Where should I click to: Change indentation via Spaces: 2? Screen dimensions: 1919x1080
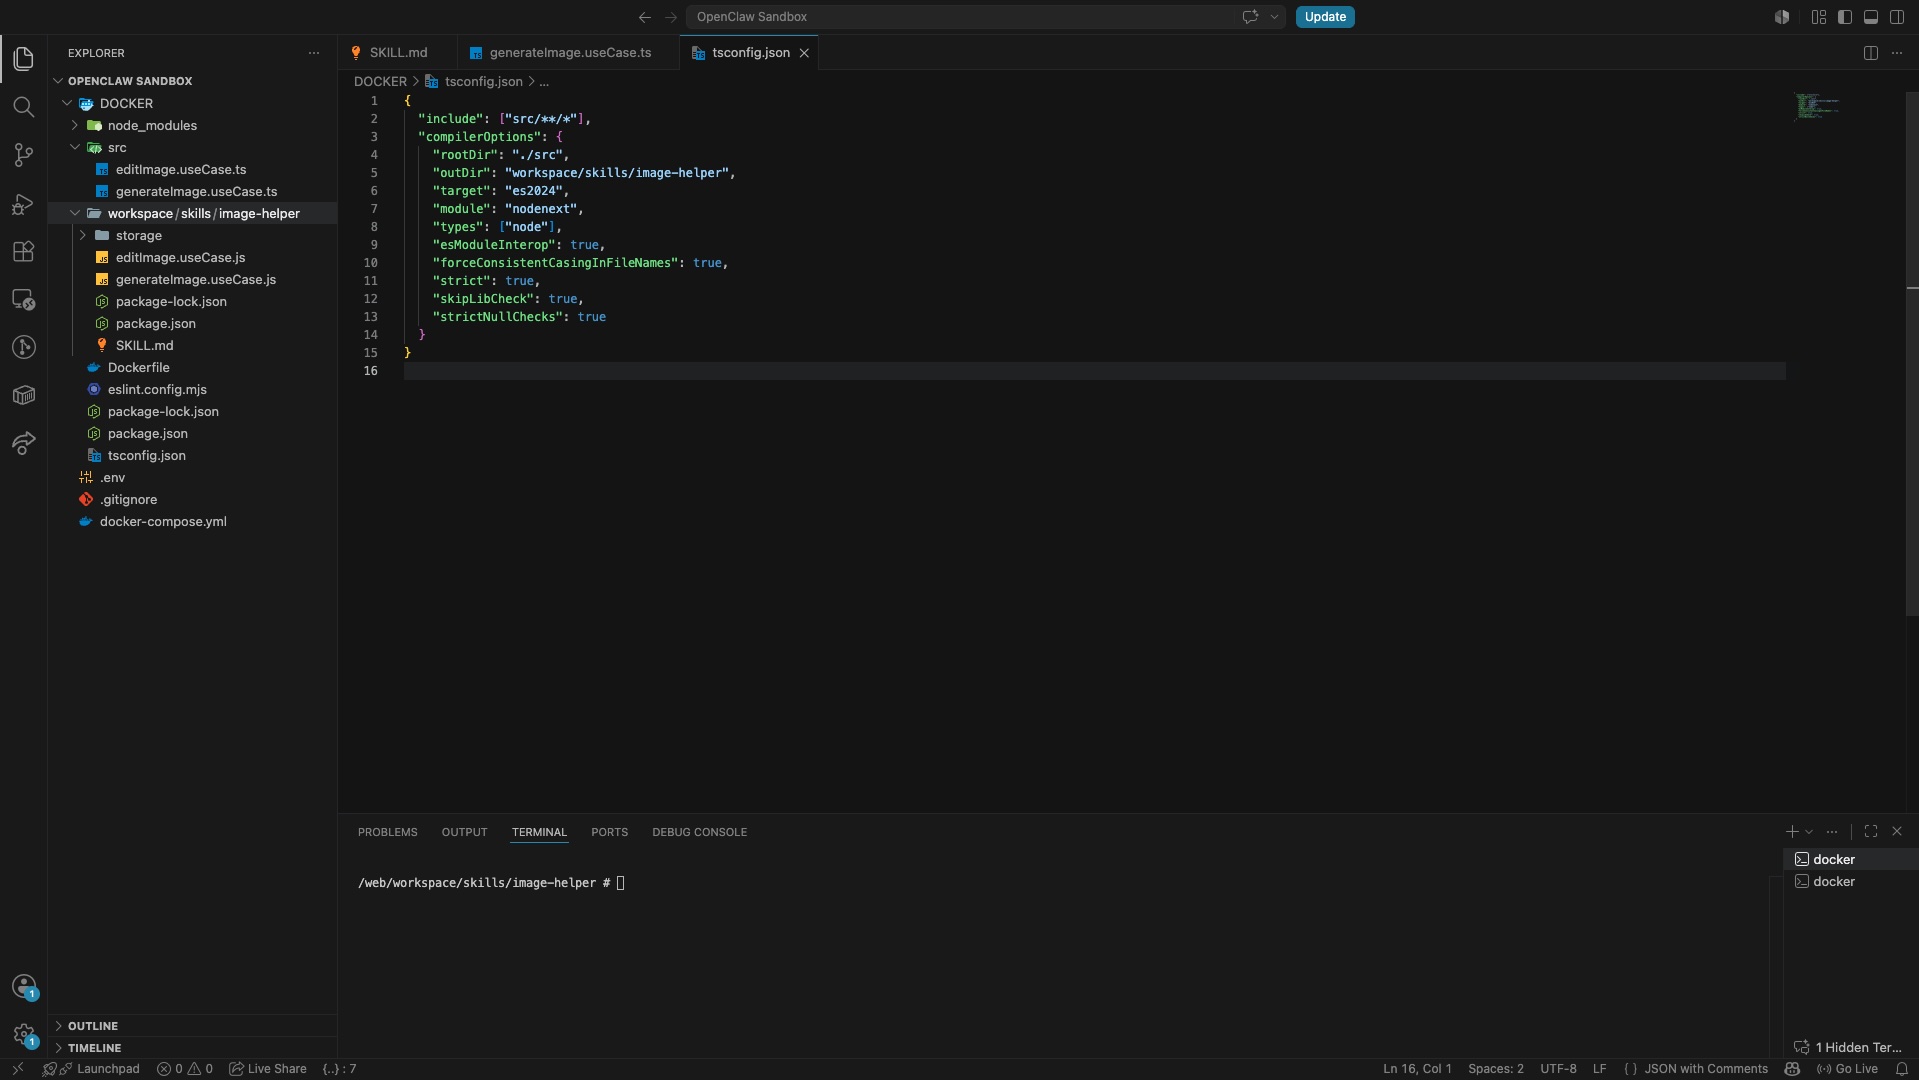coord(1495,1069)
